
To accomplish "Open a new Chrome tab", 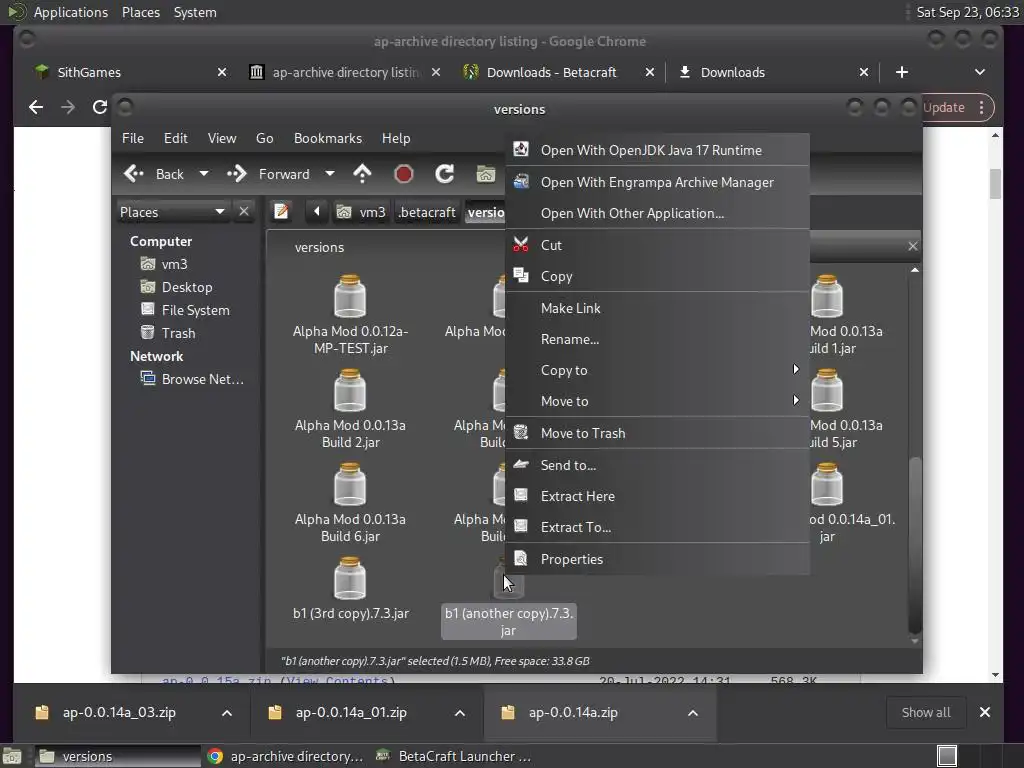I will pyautogui.click(x=902, y=72).
